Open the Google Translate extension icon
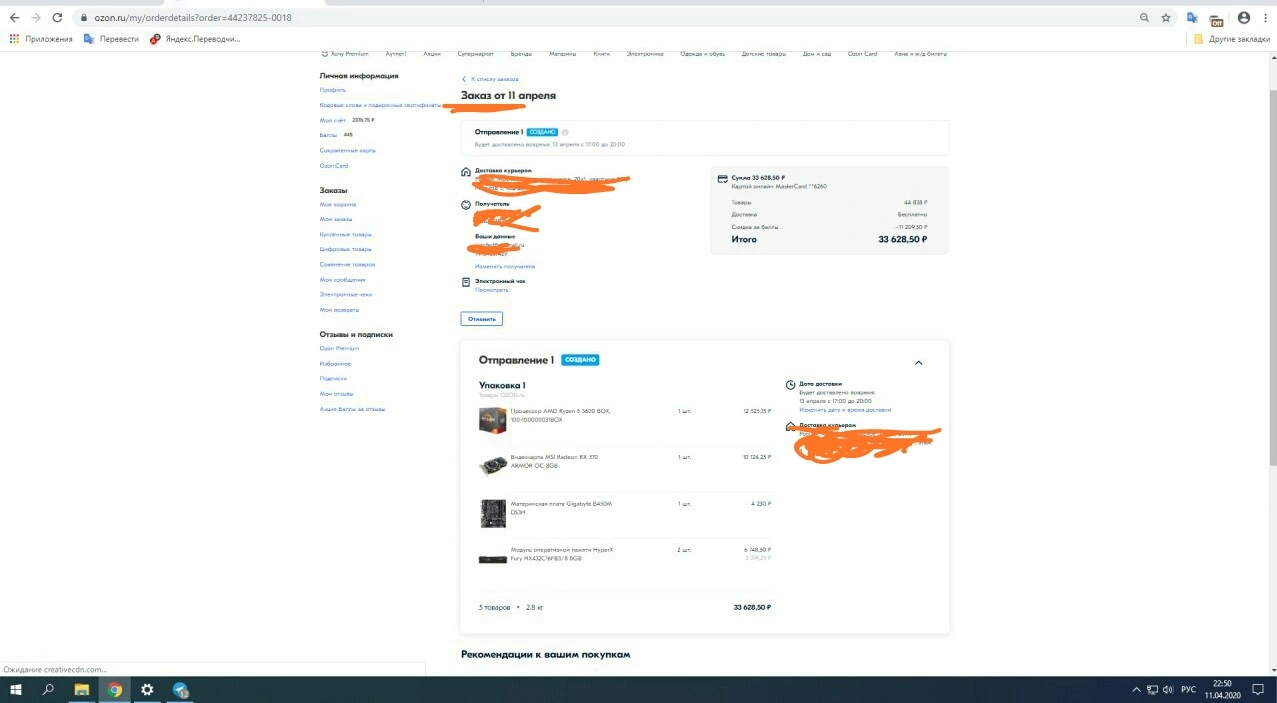1277x703 pixels. pos(1192,18)
